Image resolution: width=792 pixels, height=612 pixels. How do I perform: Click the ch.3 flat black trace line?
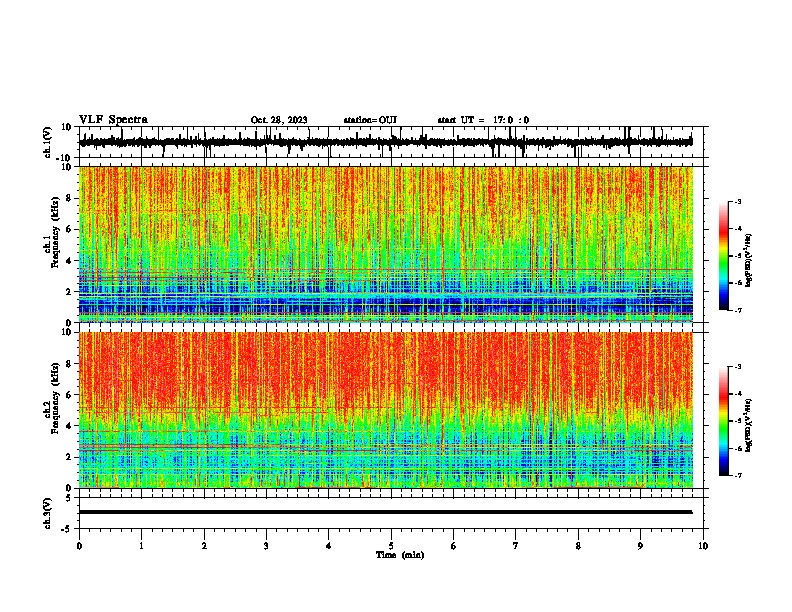pyautogui.click(x=386, y=512)
